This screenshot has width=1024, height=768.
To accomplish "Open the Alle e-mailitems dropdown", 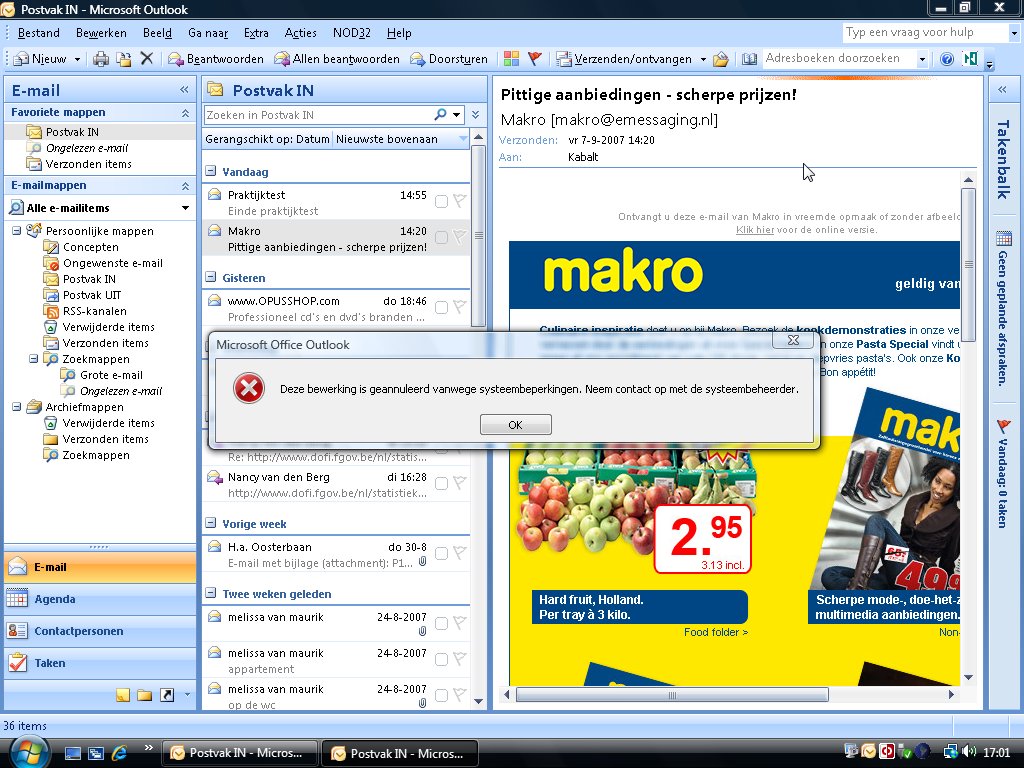I will (185, 208).
